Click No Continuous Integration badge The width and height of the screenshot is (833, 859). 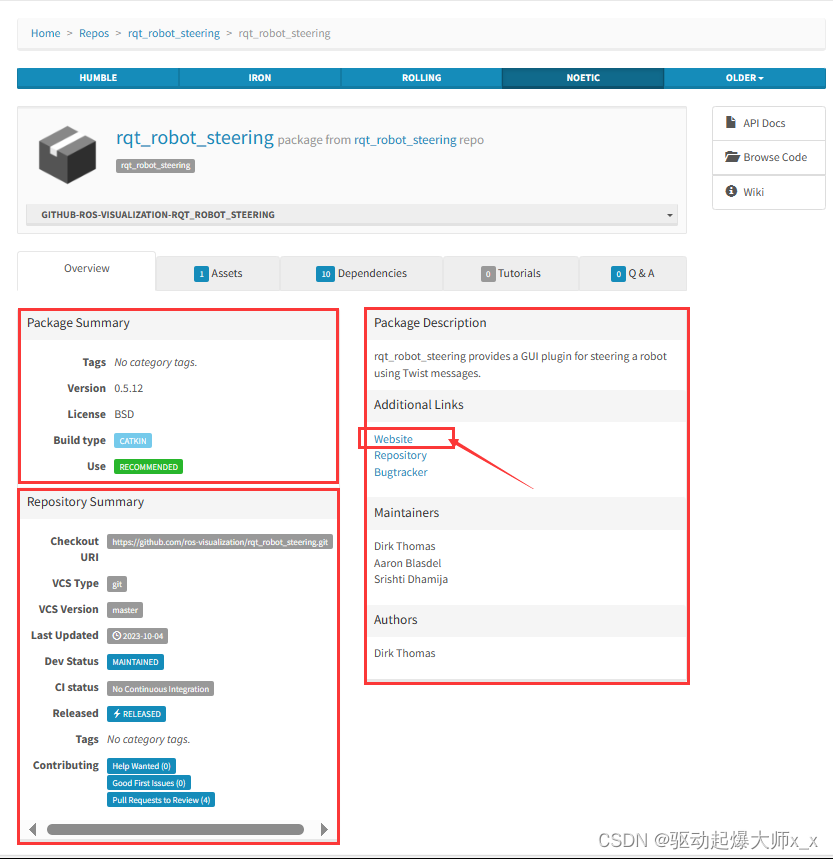[160, 689]
